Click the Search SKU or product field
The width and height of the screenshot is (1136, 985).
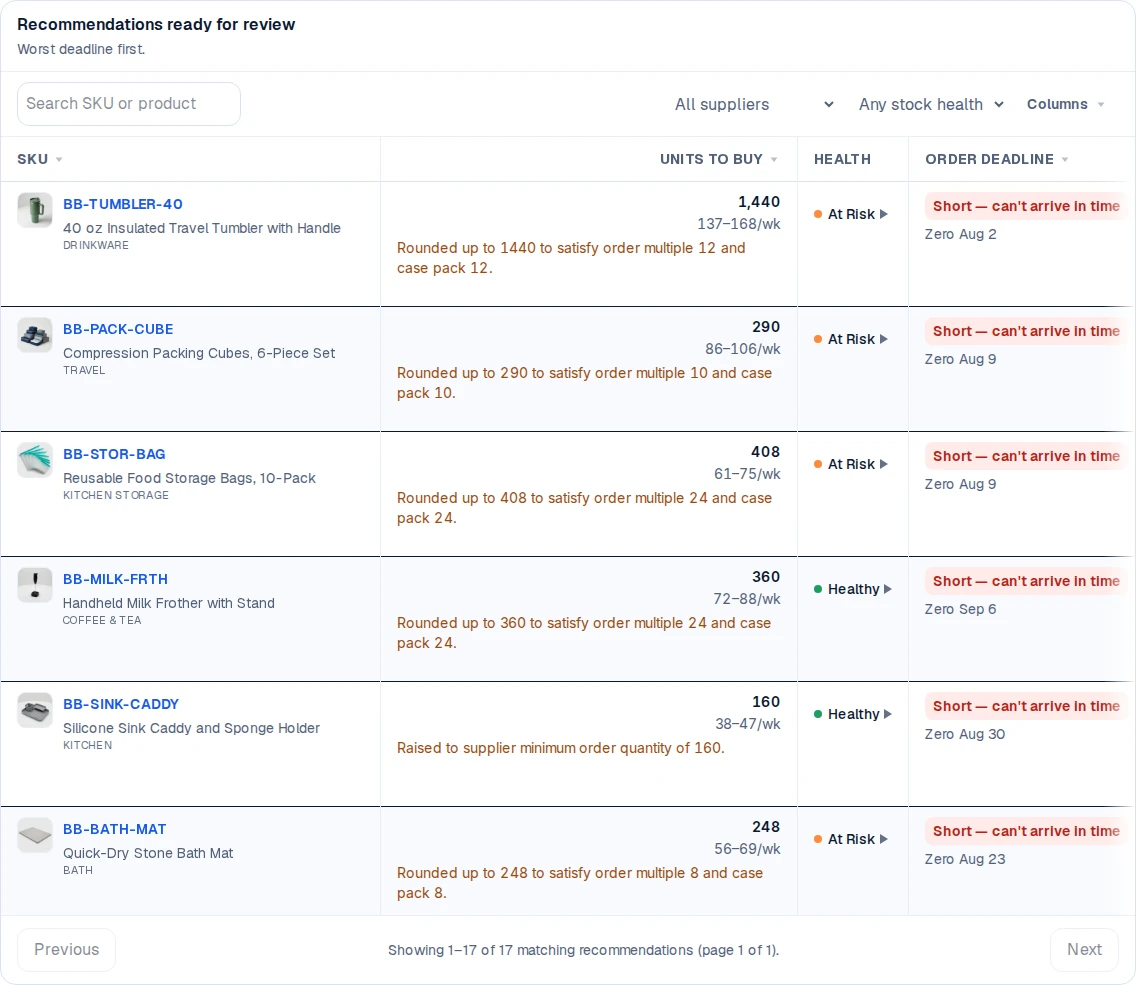[129, 104]
